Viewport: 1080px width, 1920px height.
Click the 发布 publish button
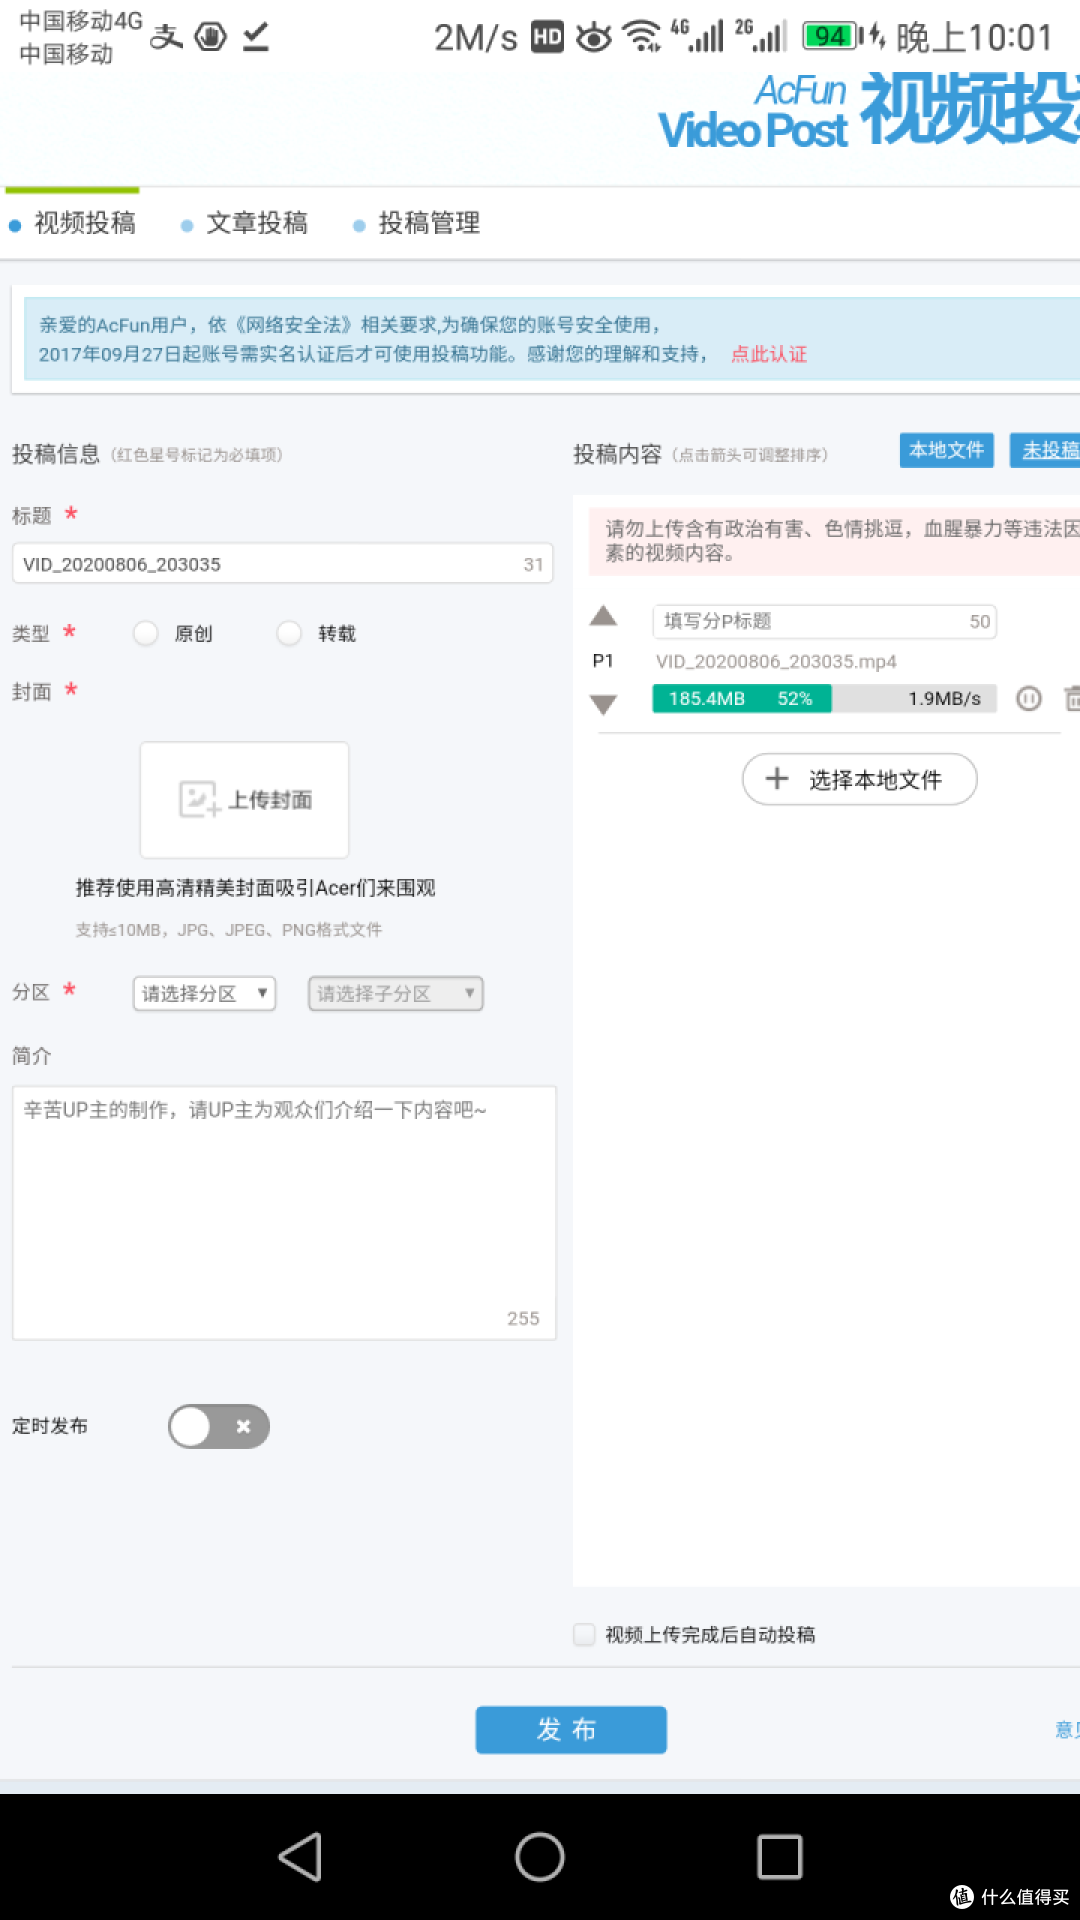tap(571, 1729)
